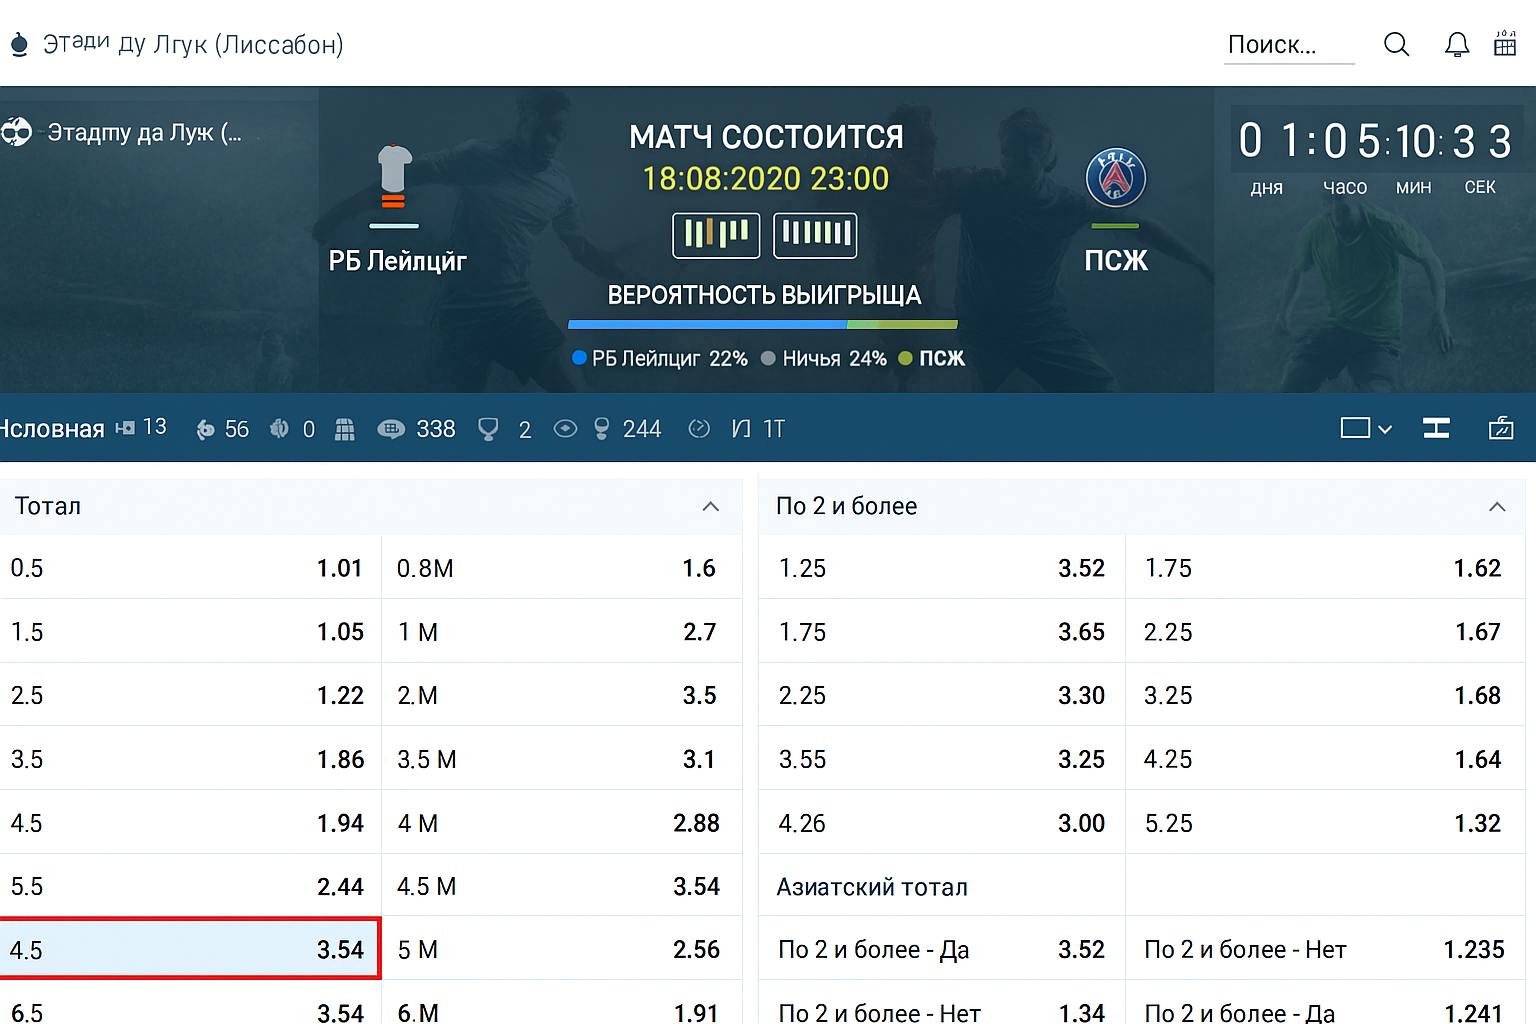Select the statistics layout icon near the right edge
Screen dimensions: 1536x1024
click(1436, 428)
